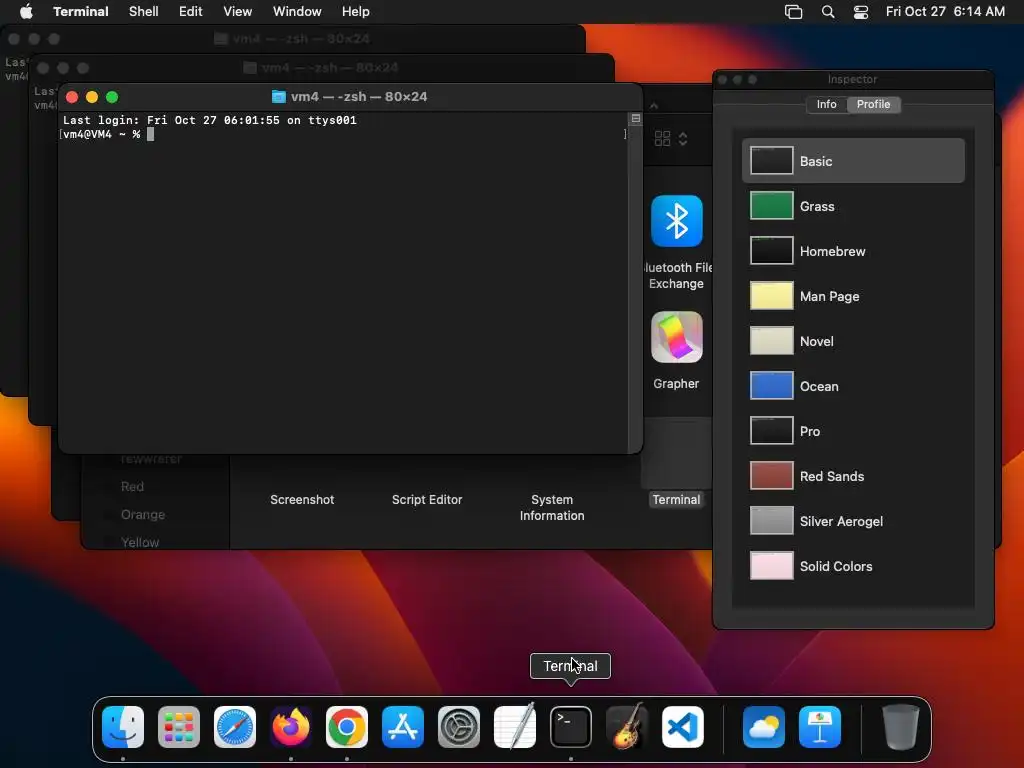Screen dimensions: 1024x768
Task: Apply the Ocean profile
Action: [853, 386]
